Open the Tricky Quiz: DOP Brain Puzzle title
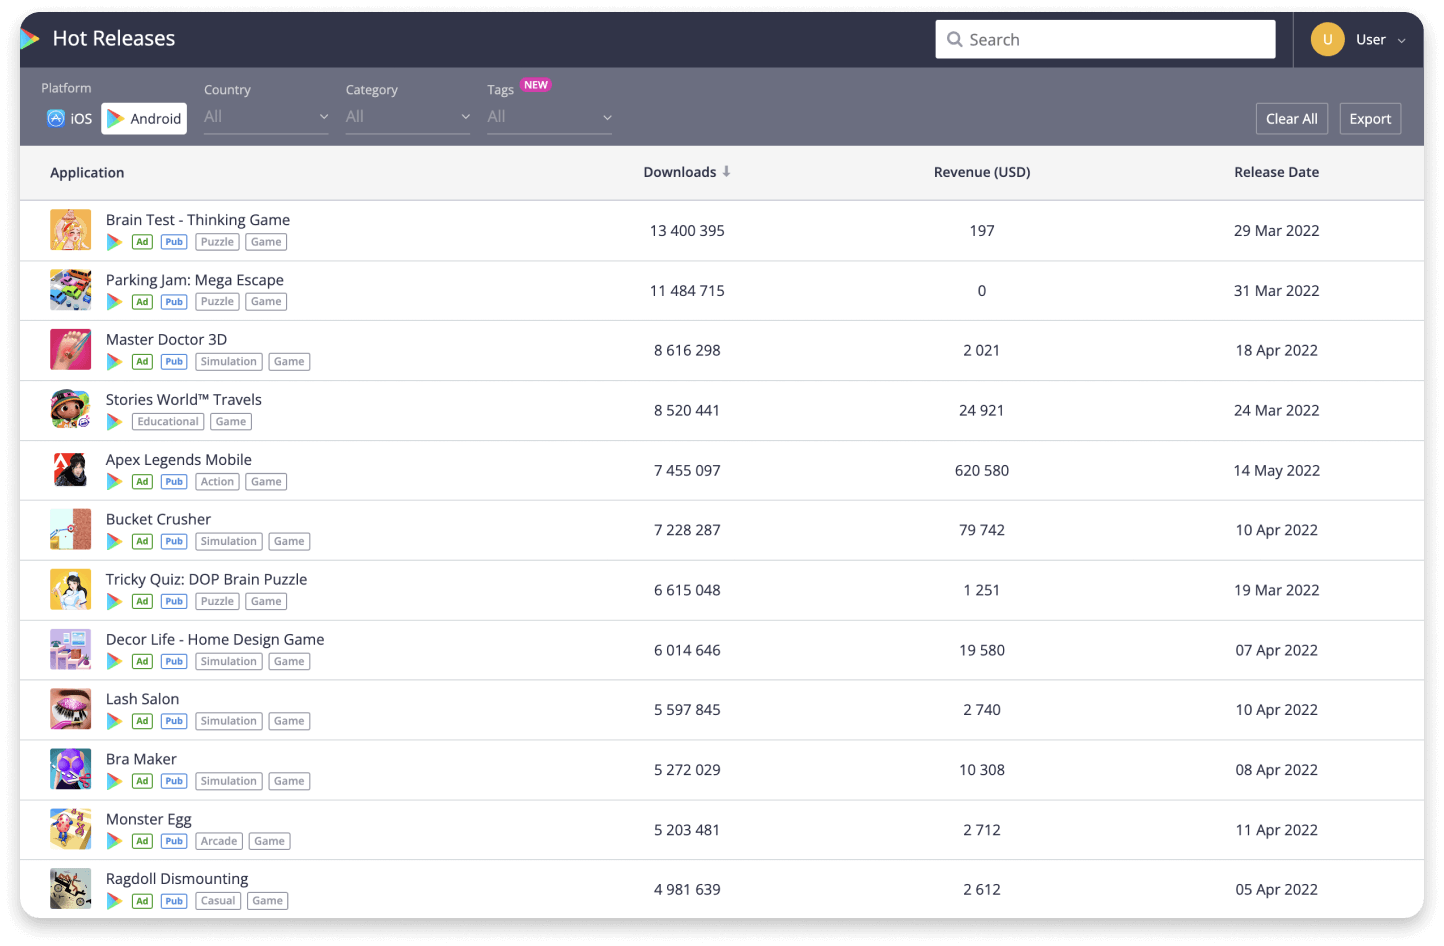Screen dimensions: 1444x946 click(207, 579)
